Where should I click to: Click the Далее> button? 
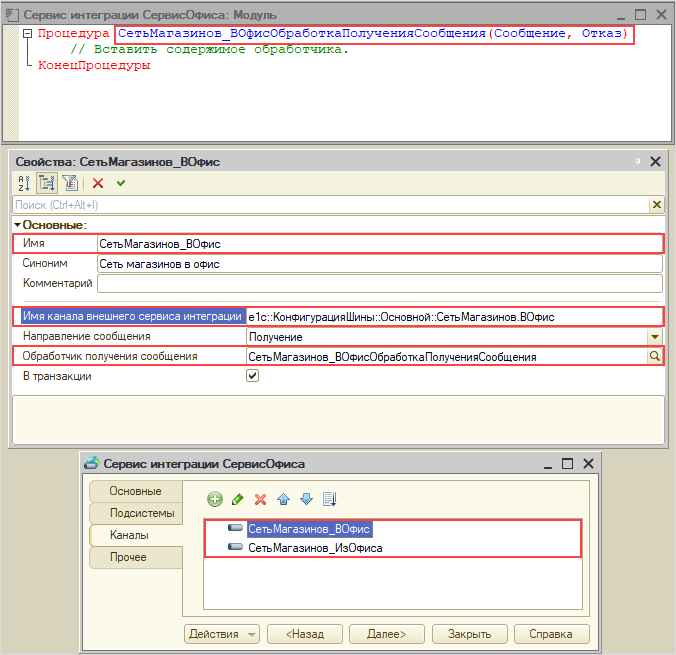pos(387,634)
